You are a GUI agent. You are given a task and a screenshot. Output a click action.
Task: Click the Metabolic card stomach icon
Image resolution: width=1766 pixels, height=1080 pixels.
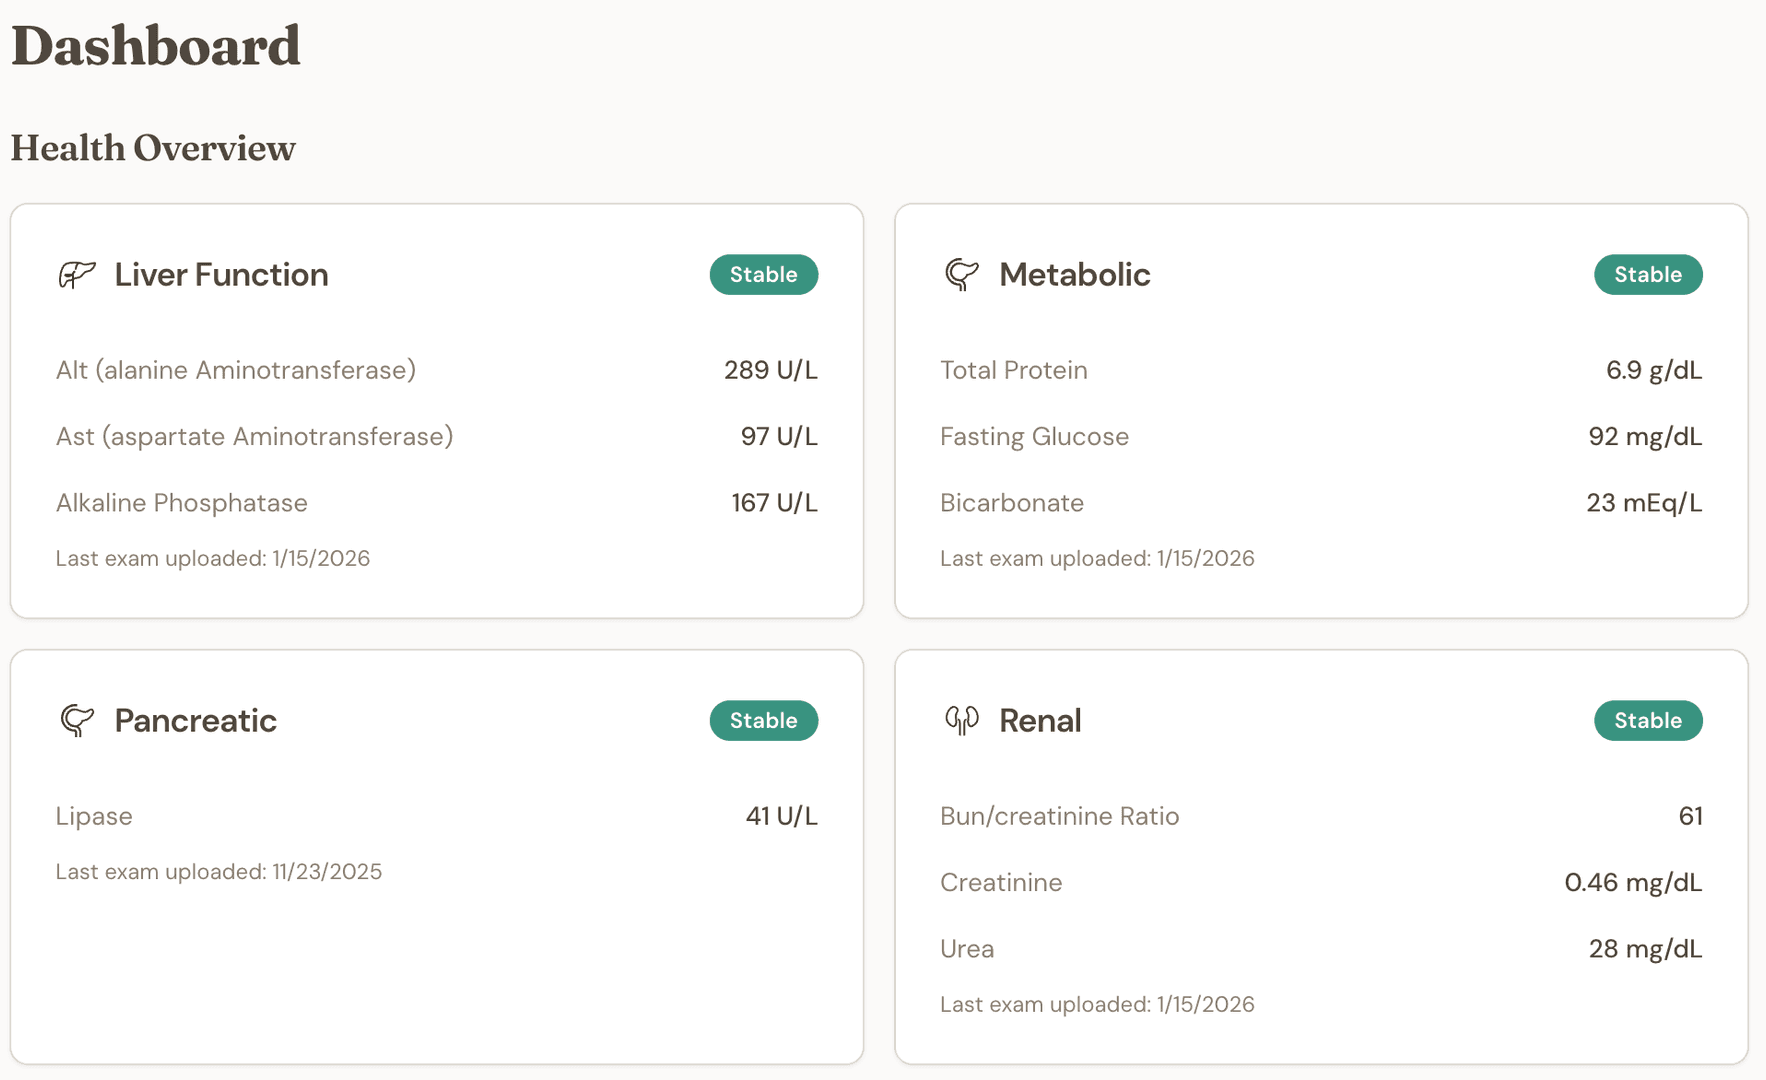(x=961, y=274)
